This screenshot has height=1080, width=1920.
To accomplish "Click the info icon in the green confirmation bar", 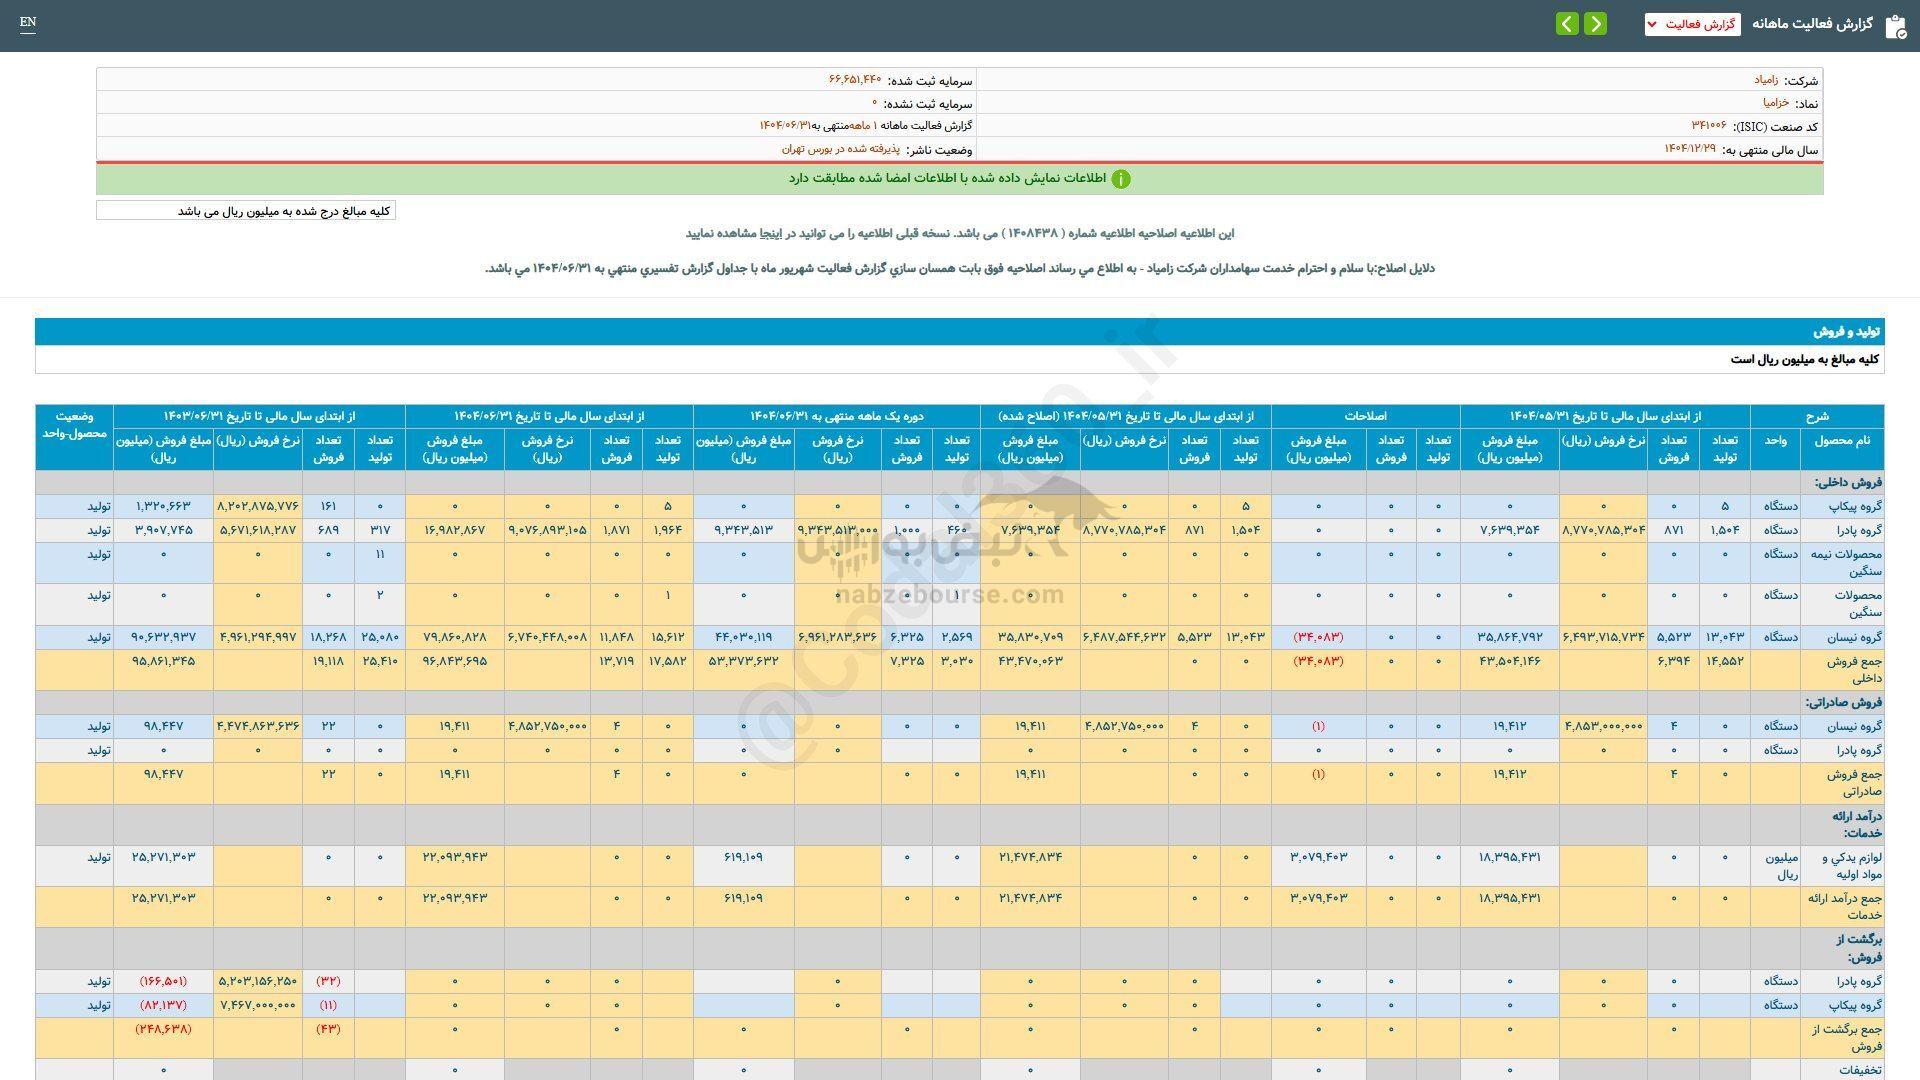I will click(1122, 178).
